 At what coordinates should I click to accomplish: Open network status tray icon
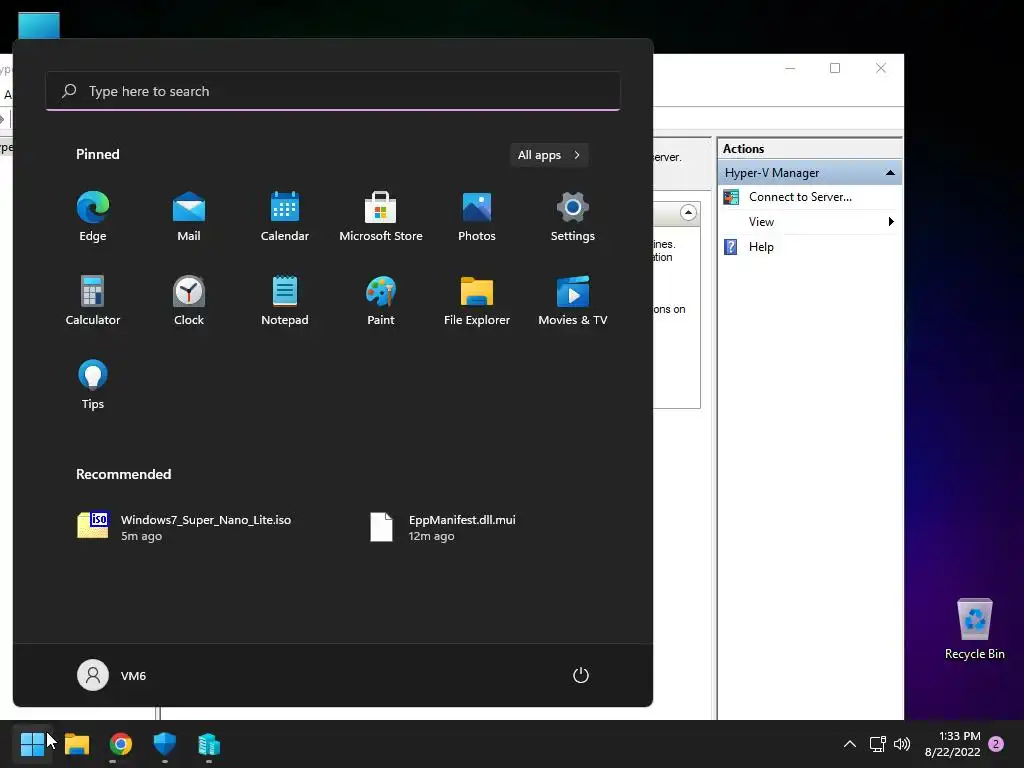click(x=878, y=744)
